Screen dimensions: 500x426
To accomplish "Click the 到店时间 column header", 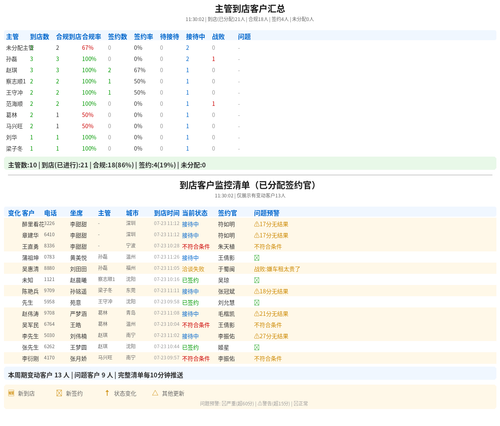I will point(167,213).
